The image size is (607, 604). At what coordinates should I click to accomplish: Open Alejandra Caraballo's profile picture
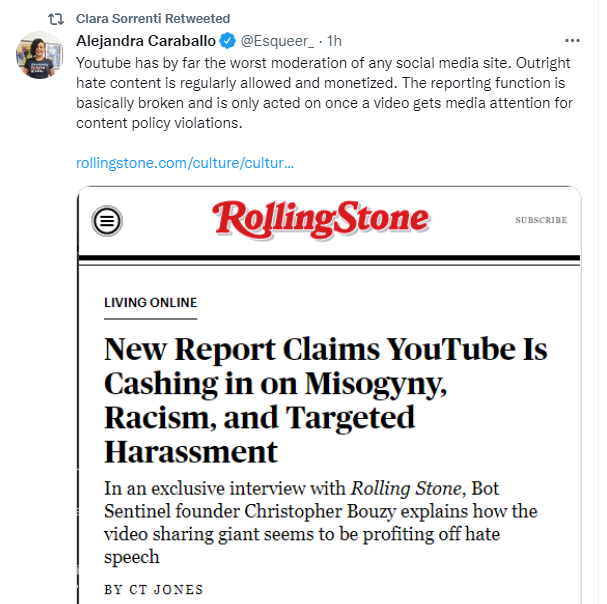click(x=39, y=55)
